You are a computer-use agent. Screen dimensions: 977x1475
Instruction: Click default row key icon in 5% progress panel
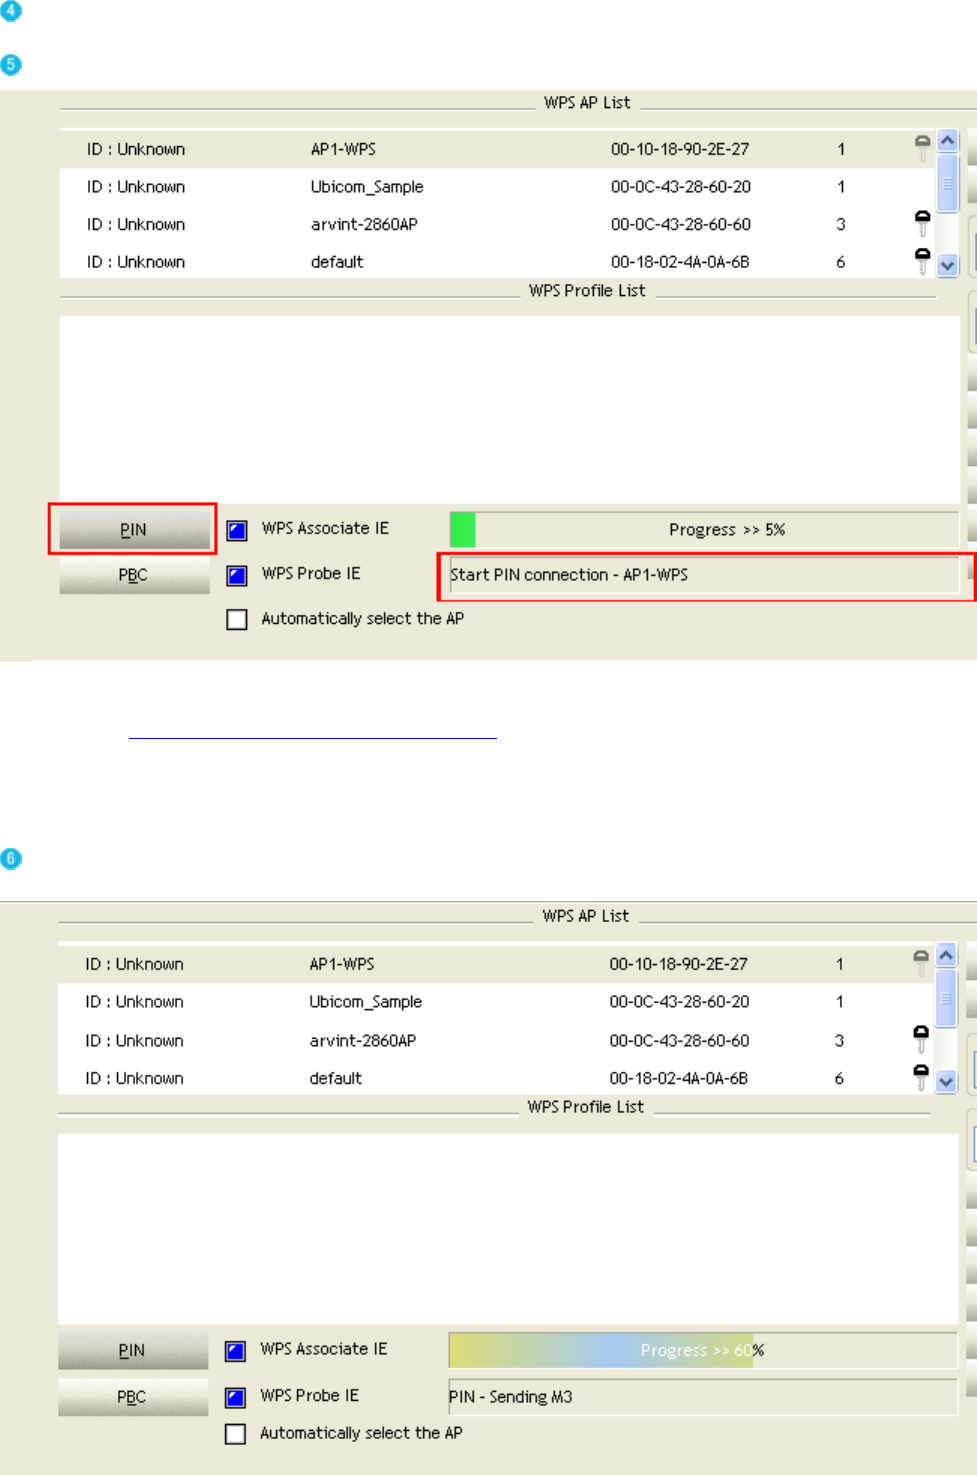[923, 261]
